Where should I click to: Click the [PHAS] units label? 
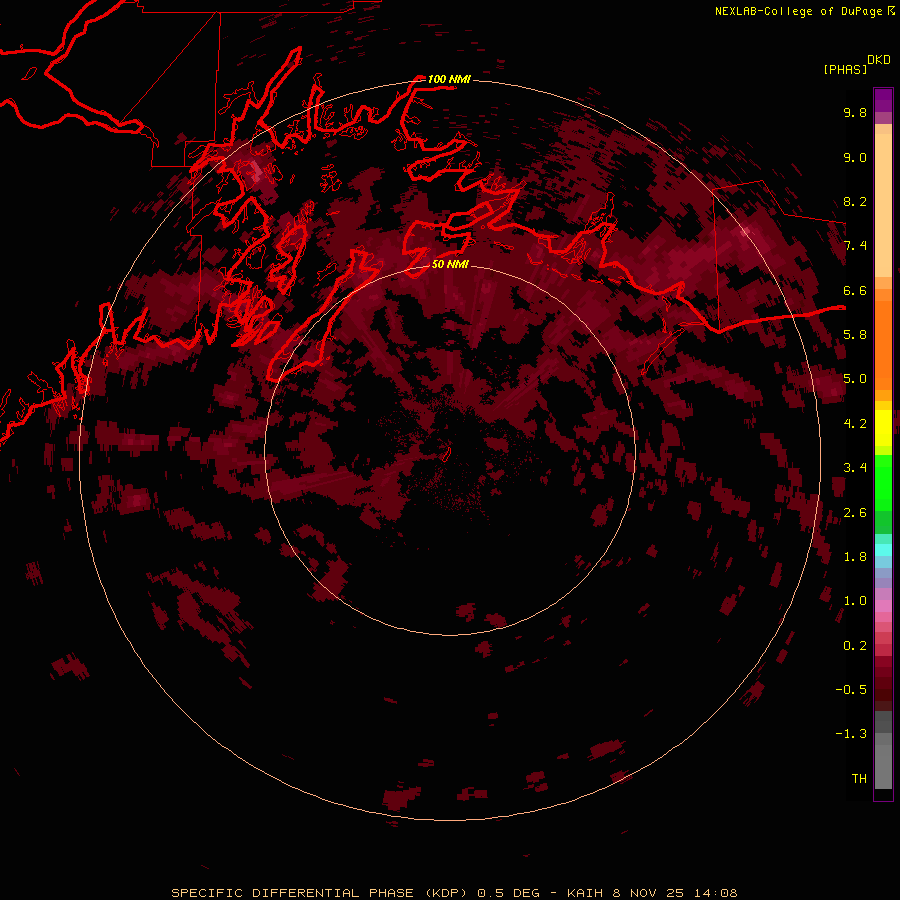(x=845, y=70)
